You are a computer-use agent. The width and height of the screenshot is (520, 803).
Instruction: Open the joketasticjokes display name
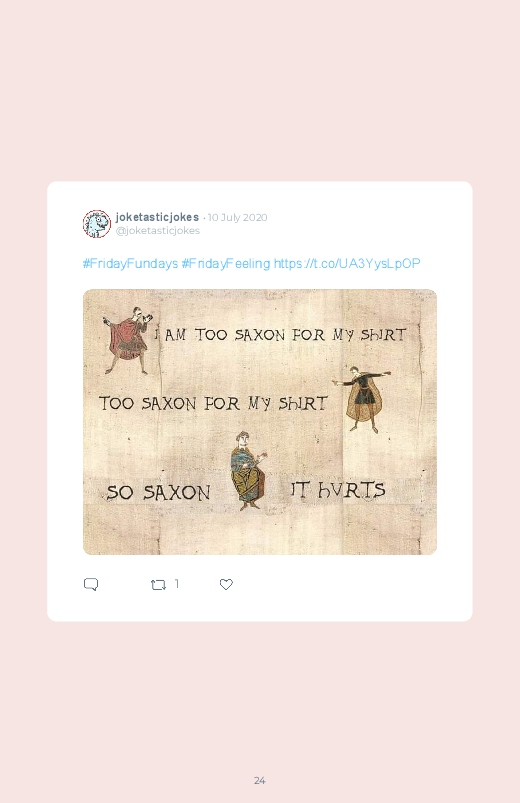[157, 217]
